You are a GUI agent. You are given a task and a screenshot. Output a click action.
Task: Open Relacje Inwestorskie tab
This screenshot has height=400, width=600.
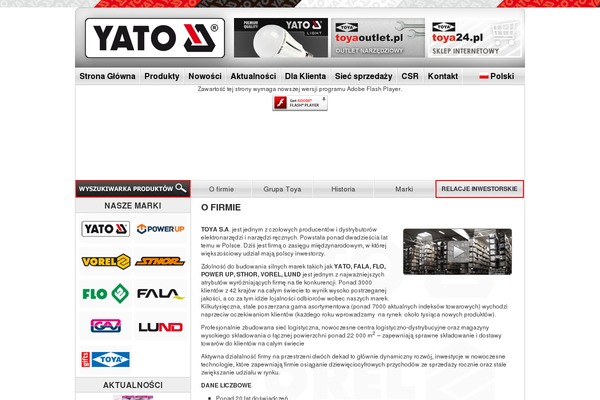(479, 189)
